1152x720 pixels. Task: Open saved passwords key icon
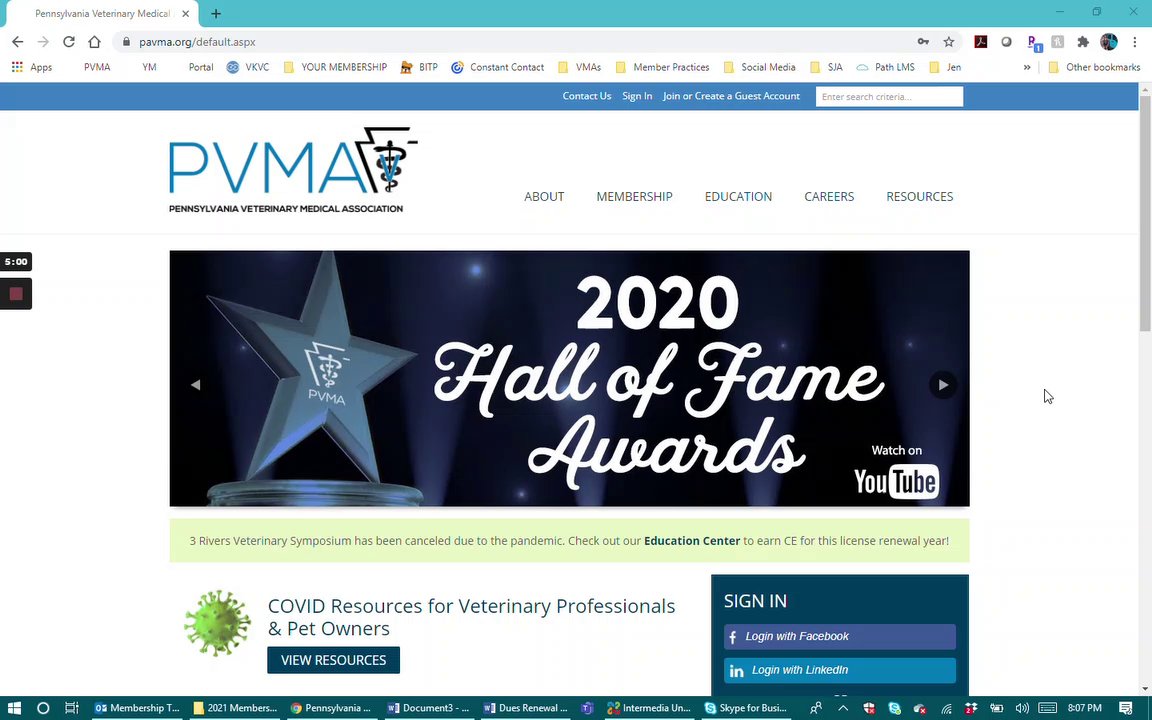[x=924, y=42]
